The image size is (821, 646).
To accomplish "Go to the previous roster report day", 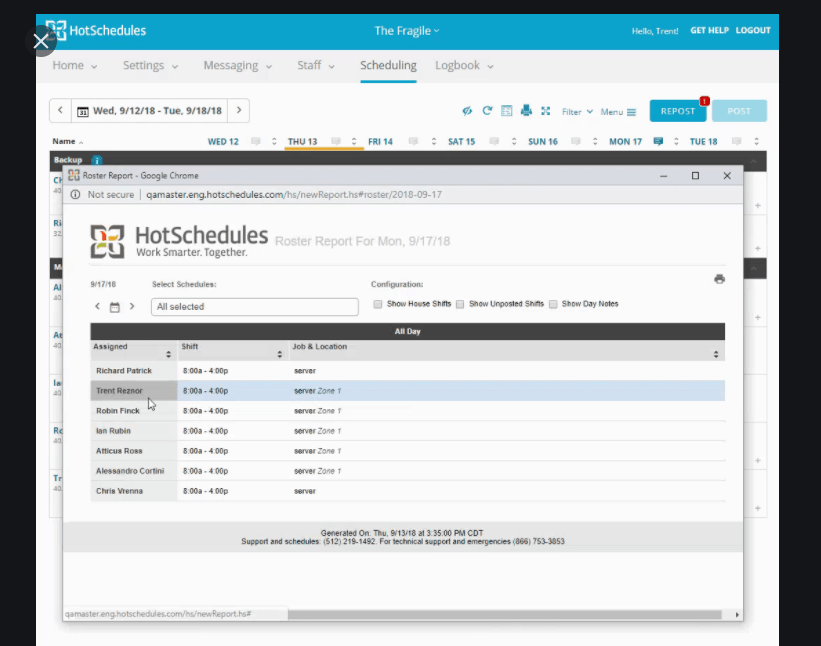I will pyautogui.click(x=97, y=306).
